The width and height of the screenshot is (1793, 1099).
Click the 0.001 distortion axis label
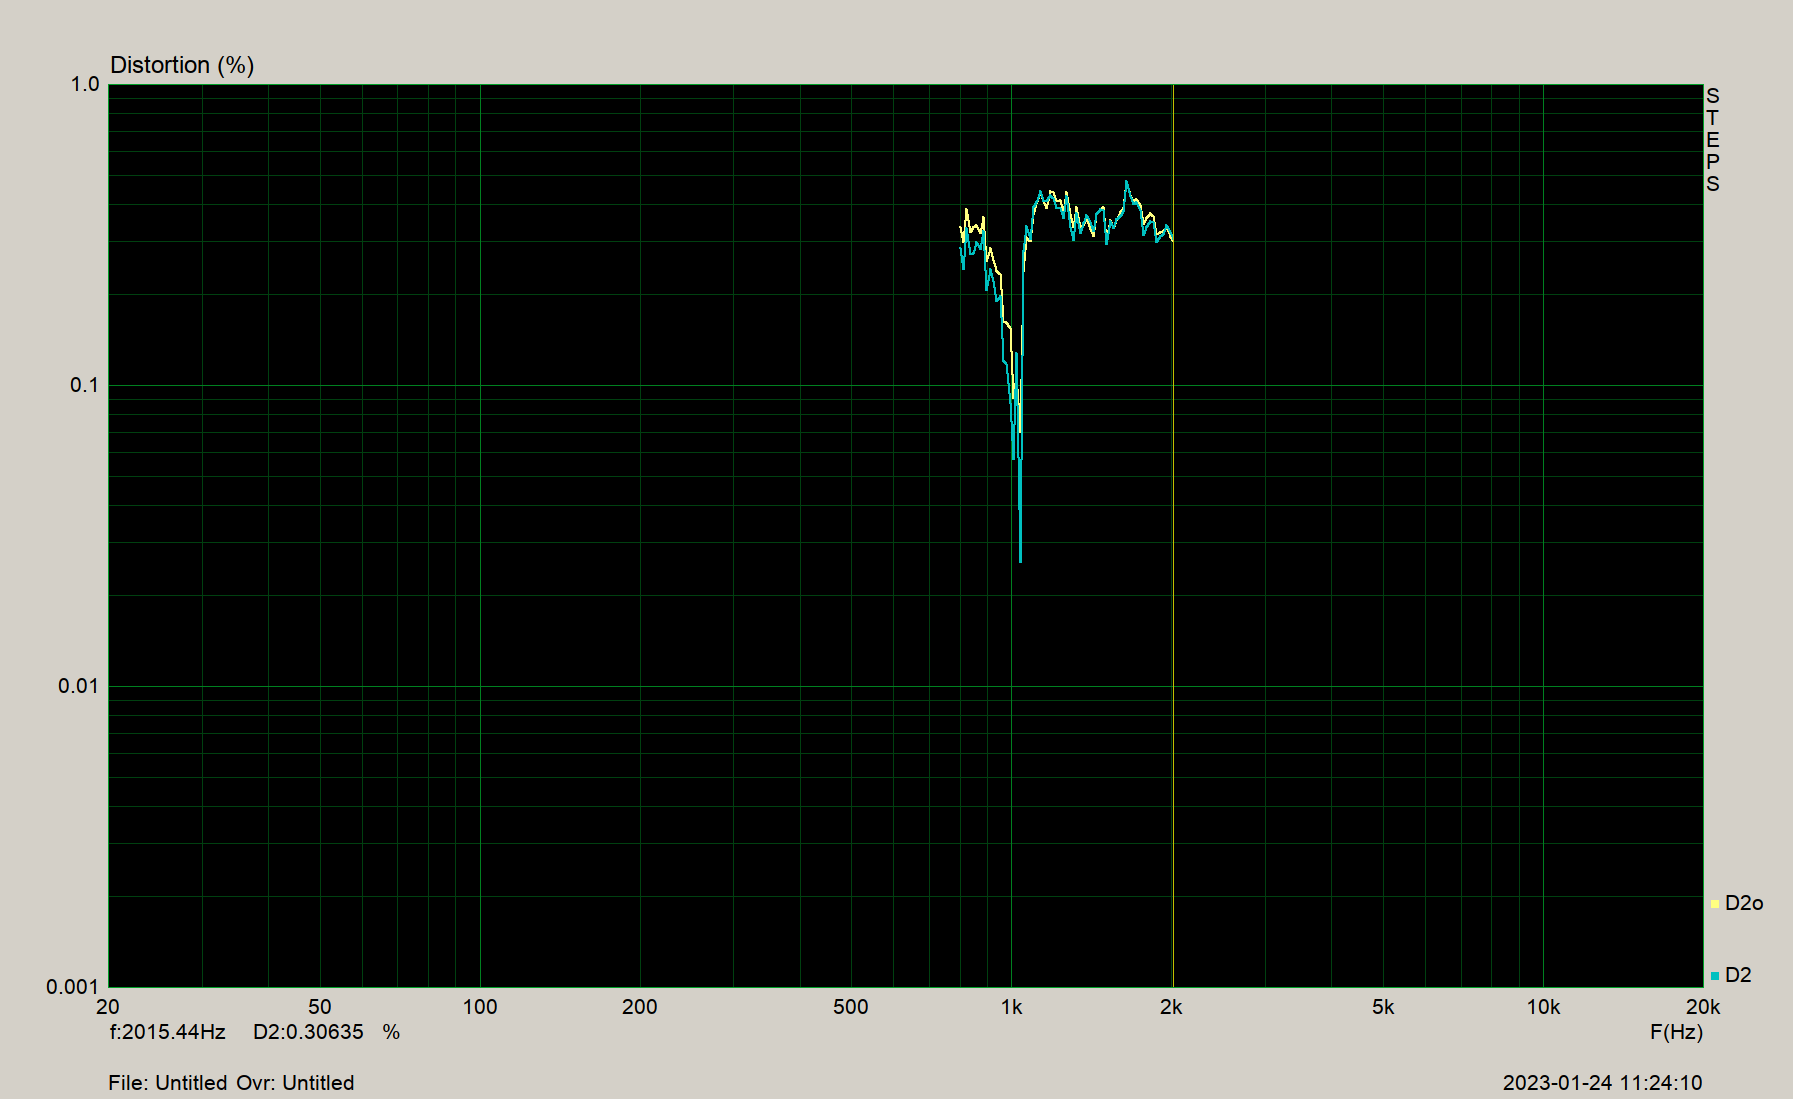(73, 987)
